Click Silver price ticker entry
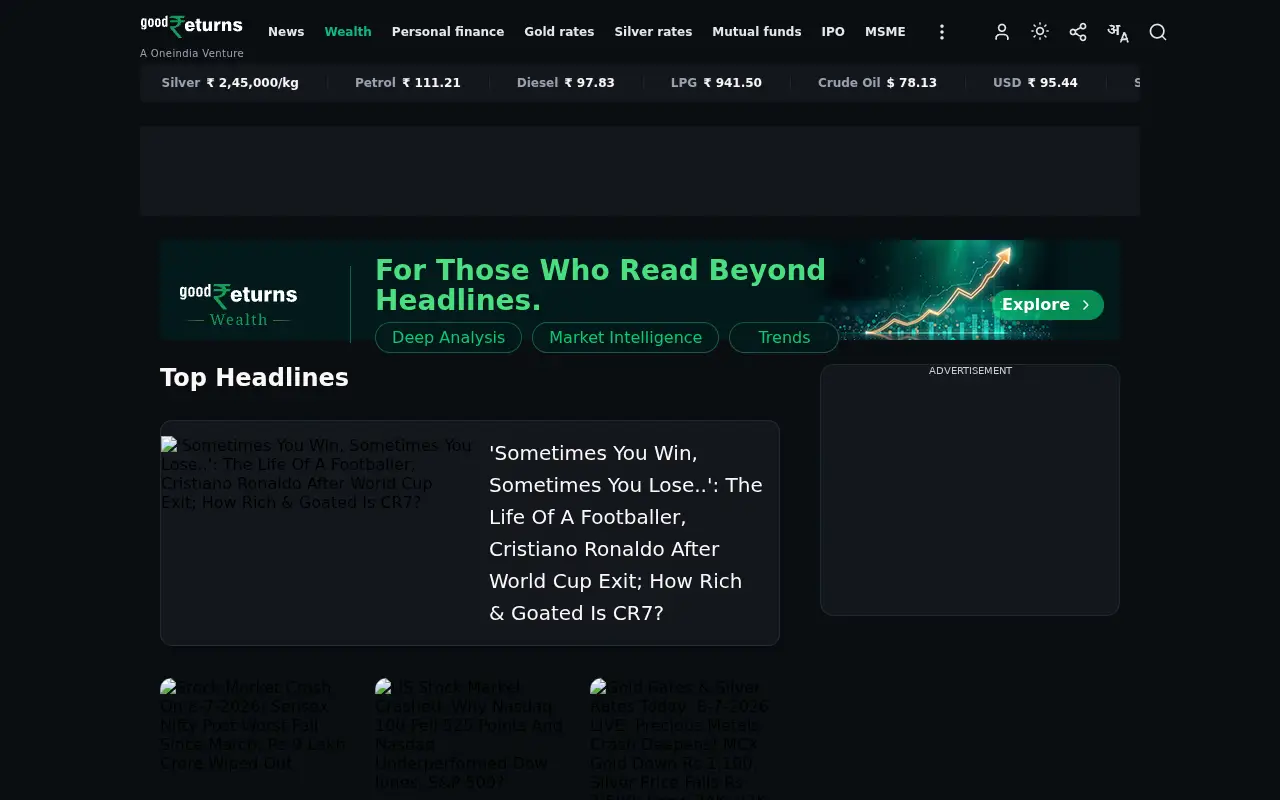The height and width of the screenshot is (800, 1280). pos(230,83)
